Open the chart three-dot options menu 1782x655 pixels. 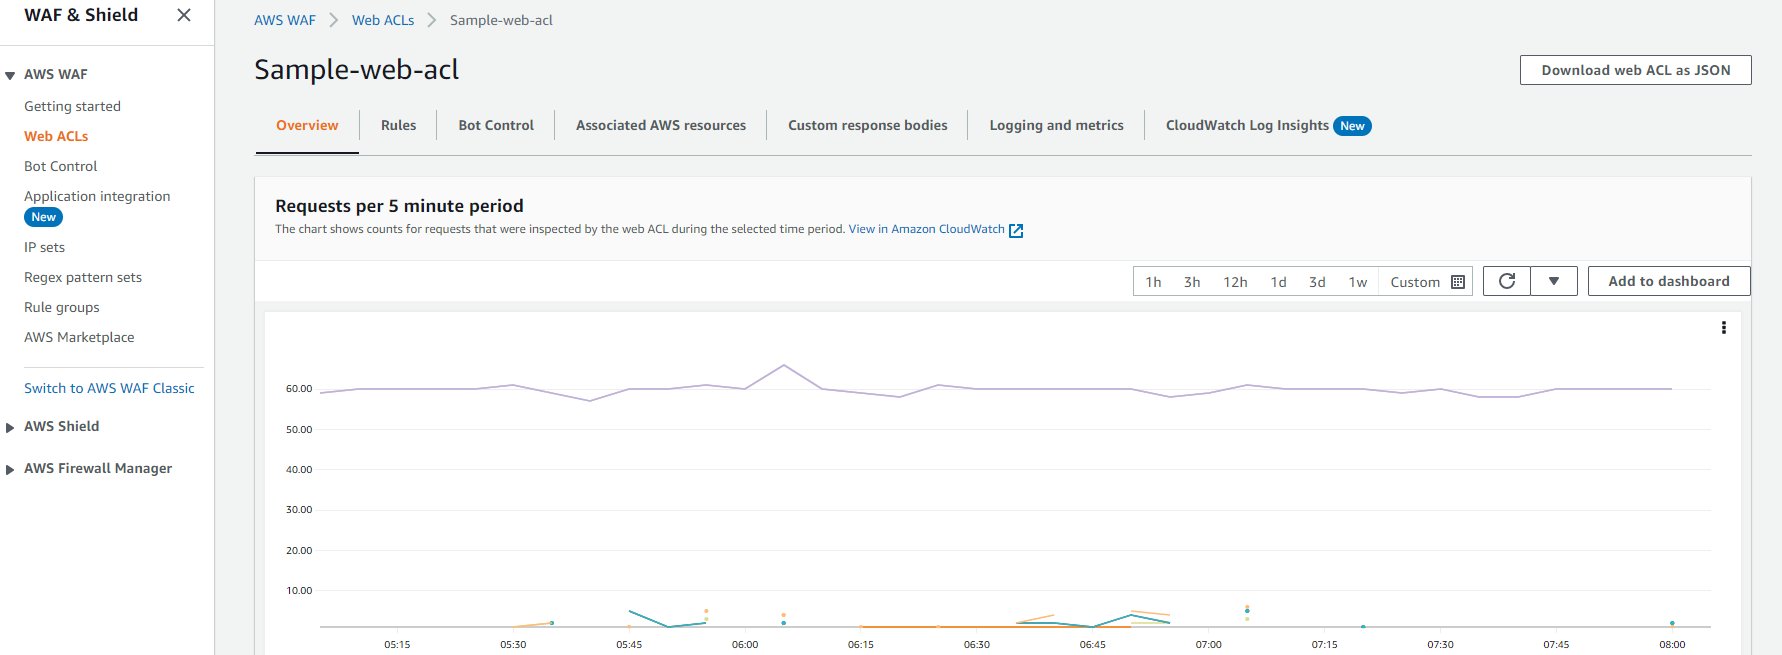[1723, 328]
